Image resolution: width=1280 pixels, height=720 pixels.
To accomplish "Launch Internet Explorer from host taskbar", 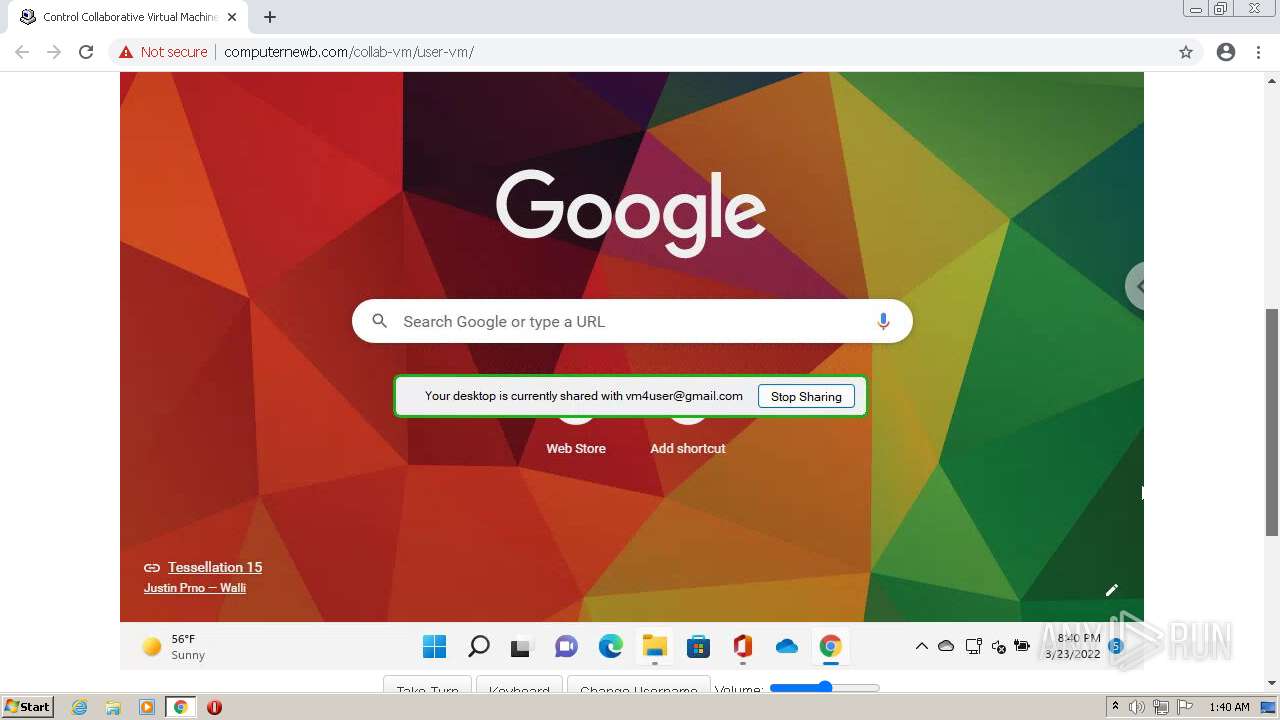I will pos(79,707).
